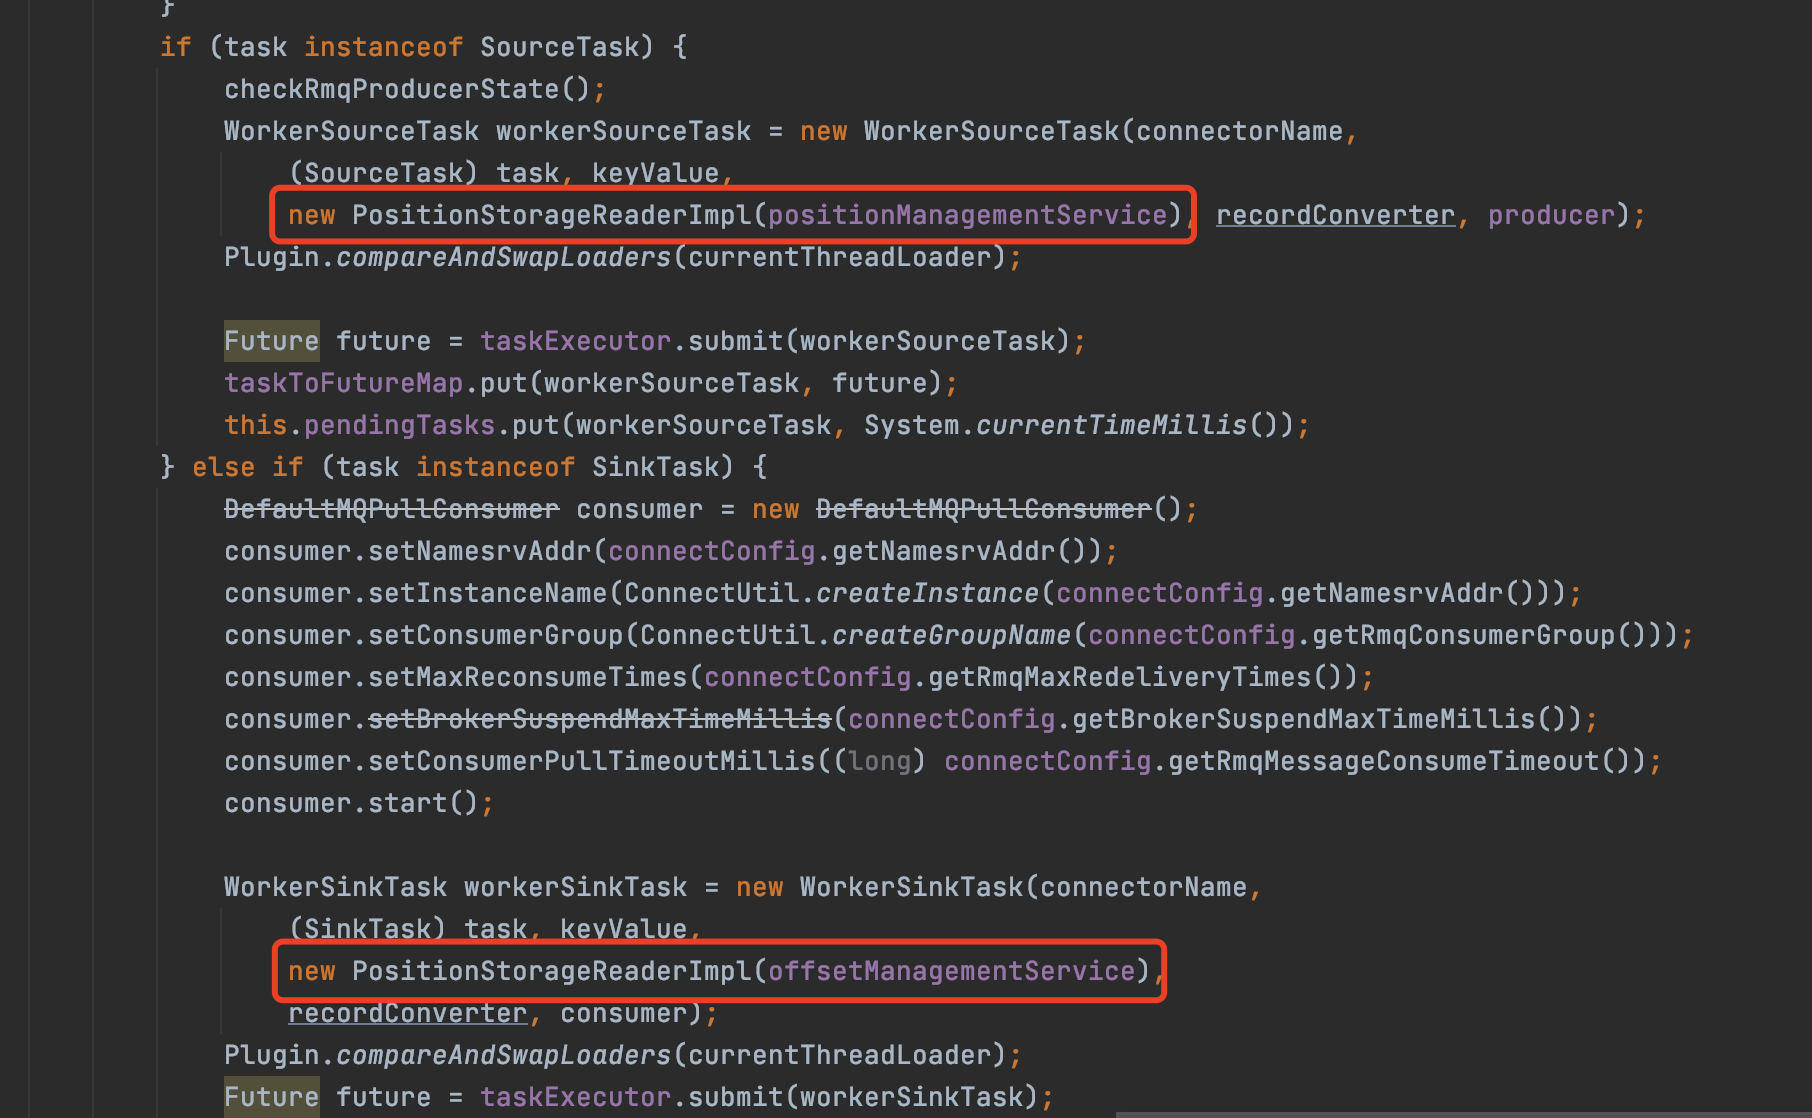
Task: Click the currentTimeMillis static call
Action: (1111, 425)
